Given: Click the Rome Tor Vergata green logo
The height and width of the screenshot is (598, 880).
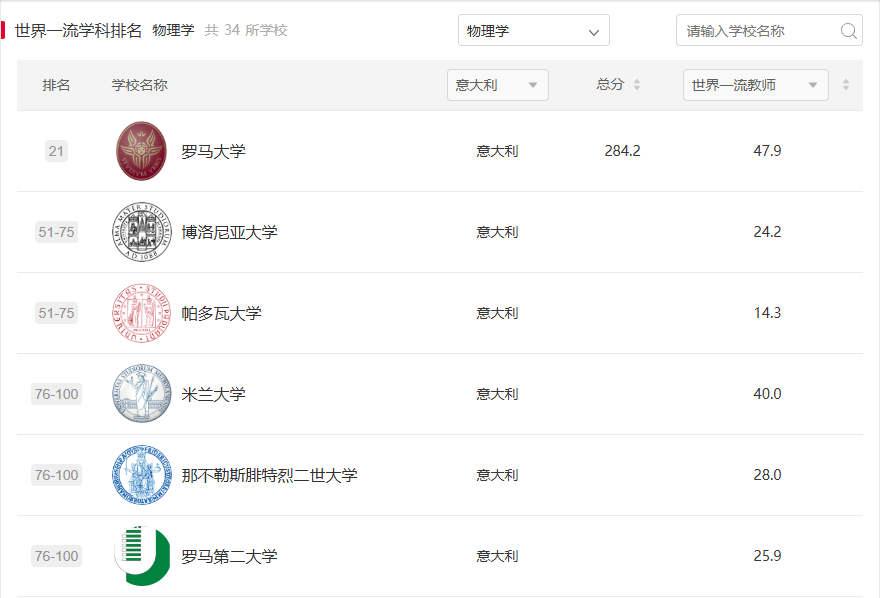Looking at the screenshot, I should [142, 556].
